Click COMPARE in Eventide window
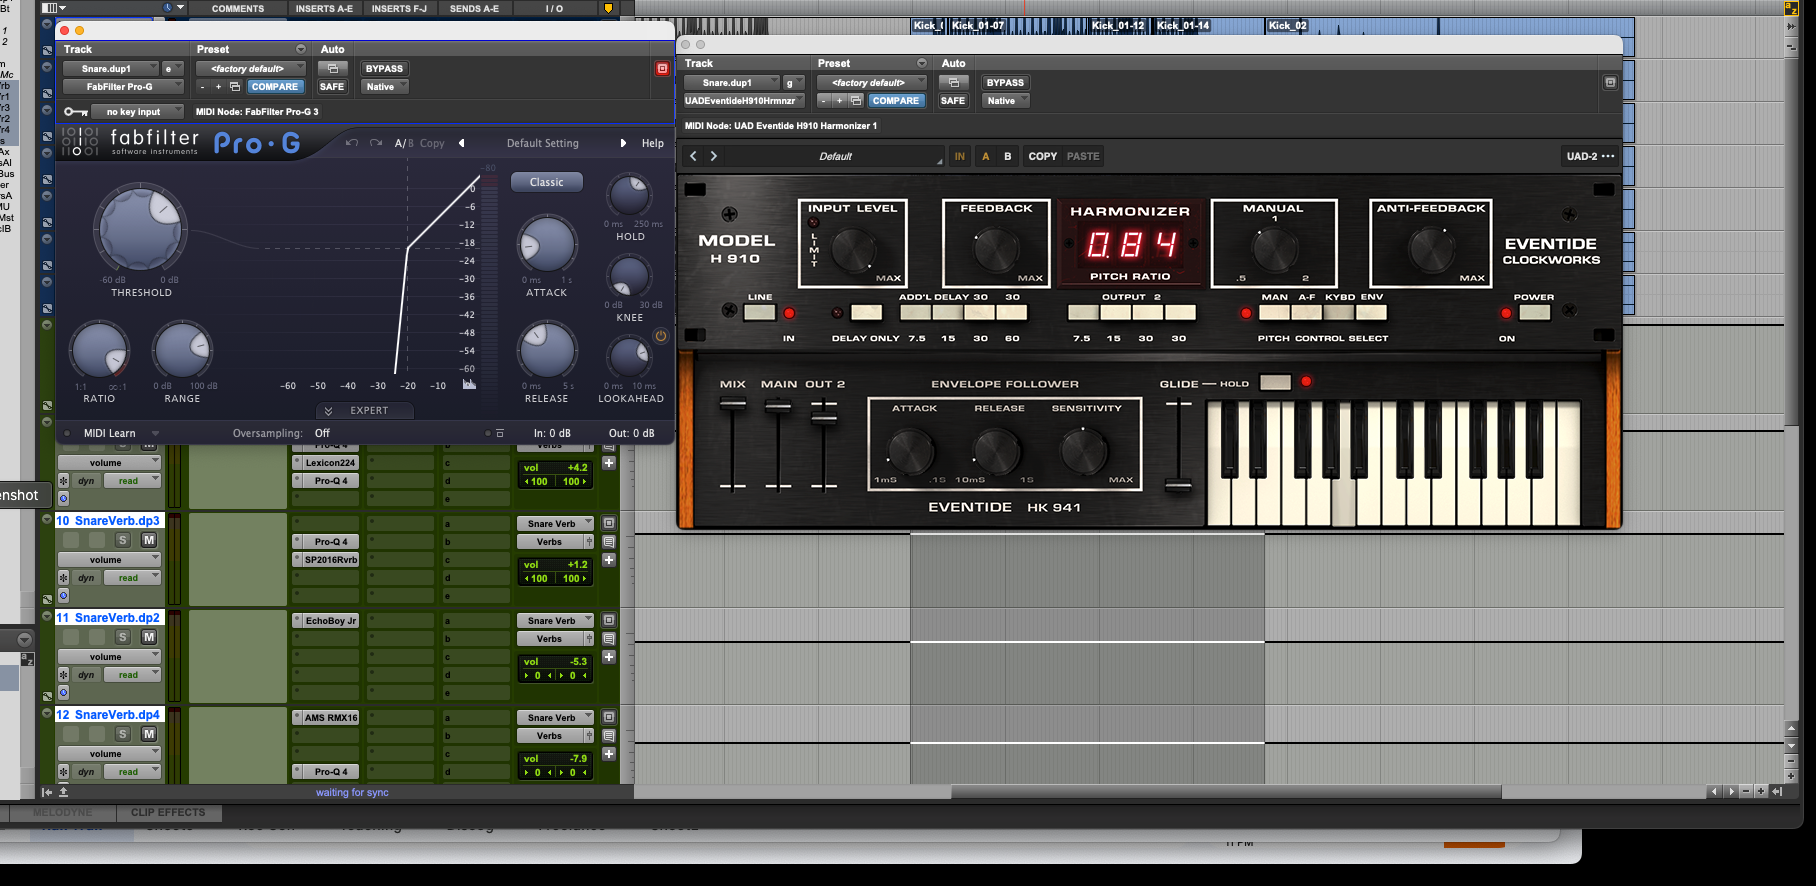1816x886 pixels. point(895,101)
